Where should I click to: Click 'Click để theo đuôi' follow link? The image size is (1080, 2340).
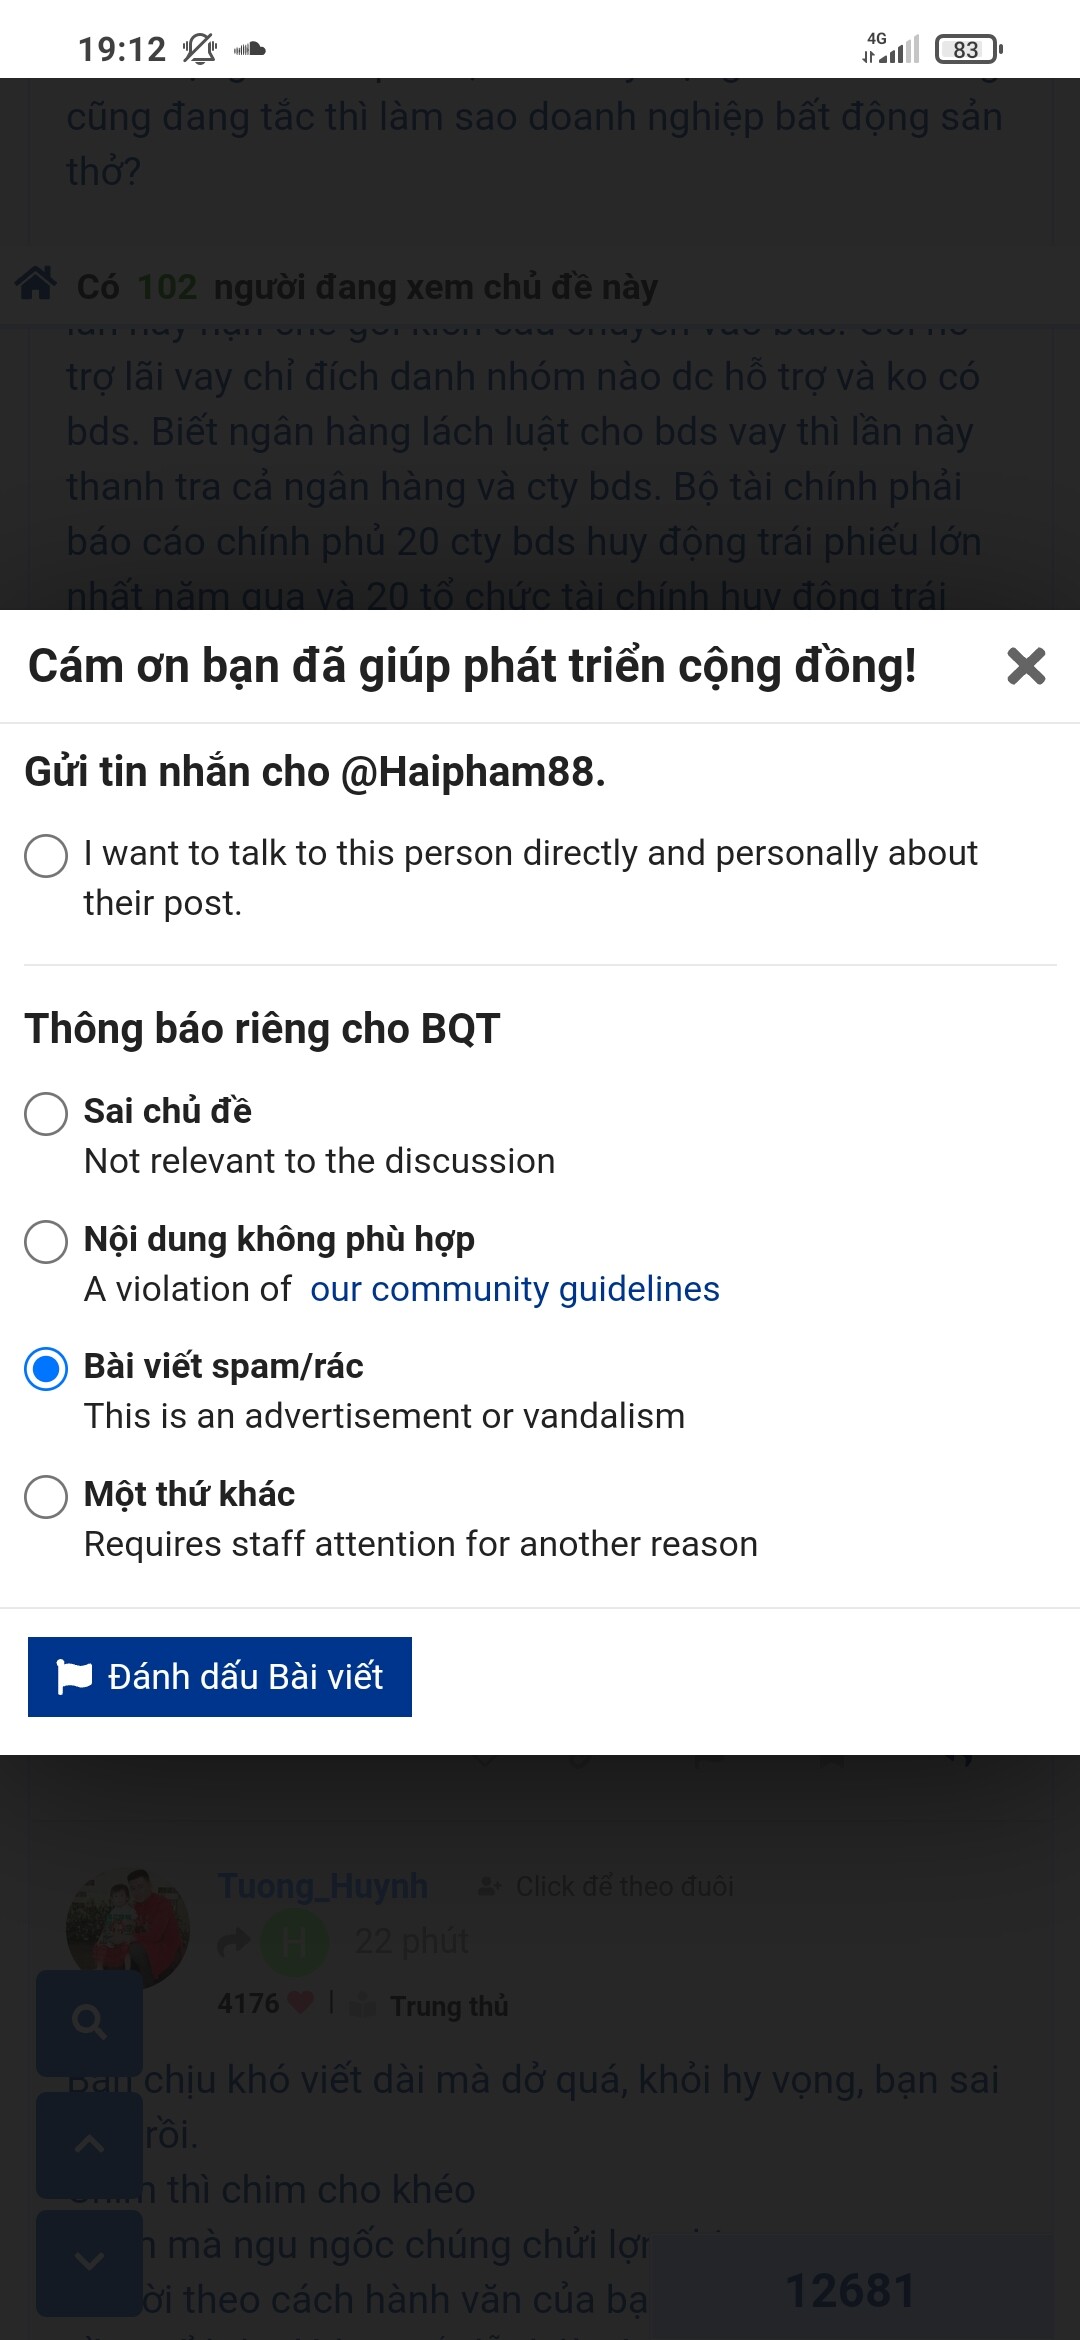(623, 1886)
